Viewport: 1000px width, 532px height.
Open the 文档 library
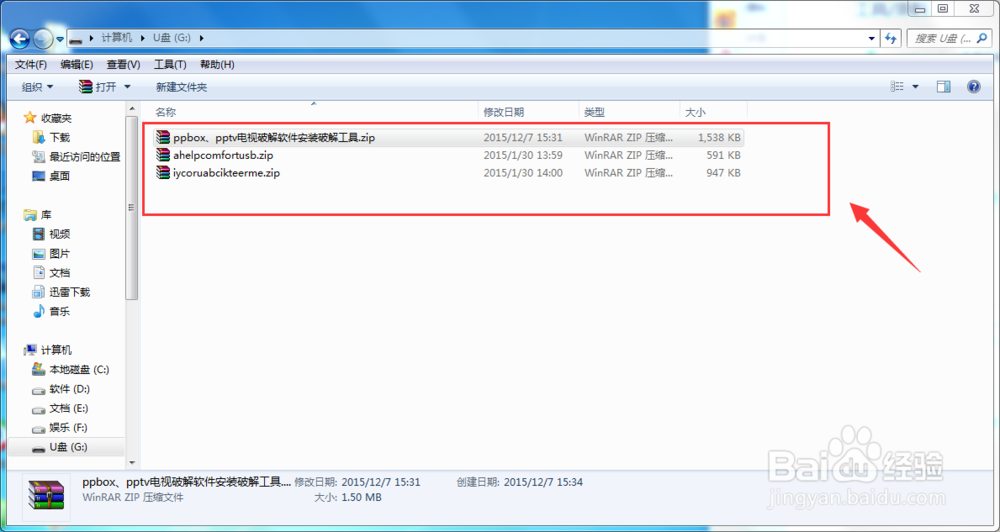click(x=51, y=273)
